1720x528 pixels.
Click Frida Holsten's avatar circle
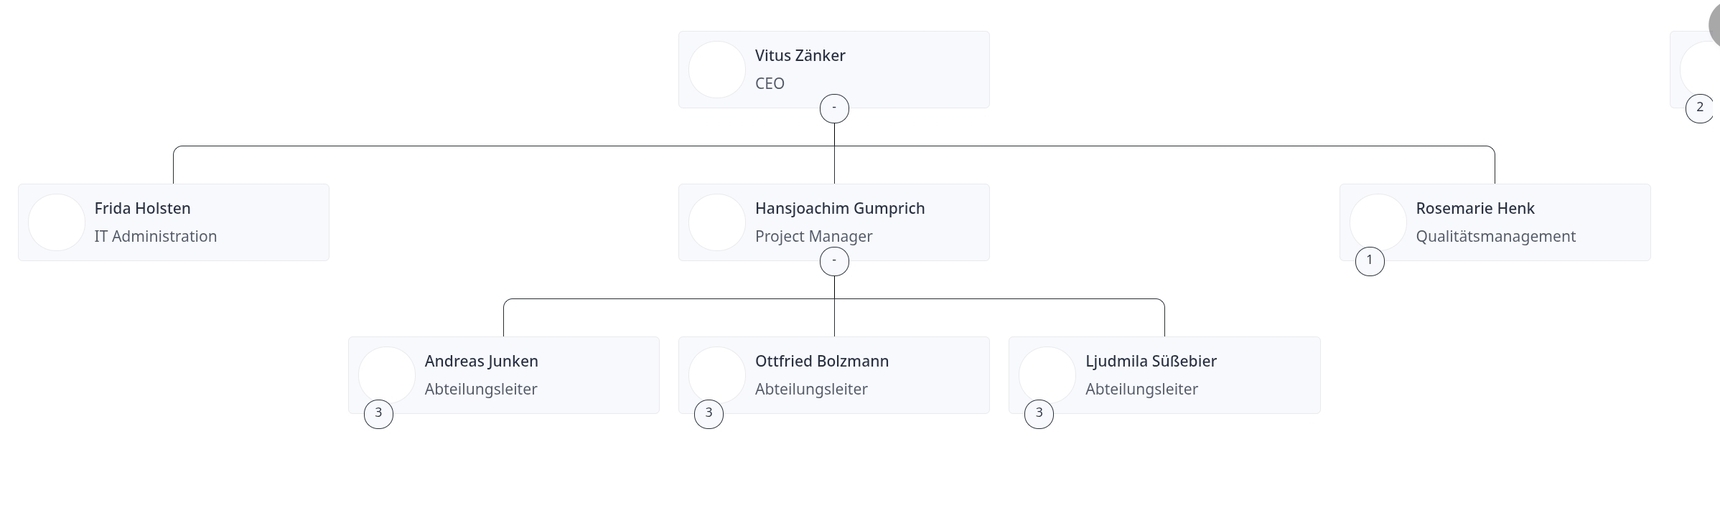click(x=56, y=222)
